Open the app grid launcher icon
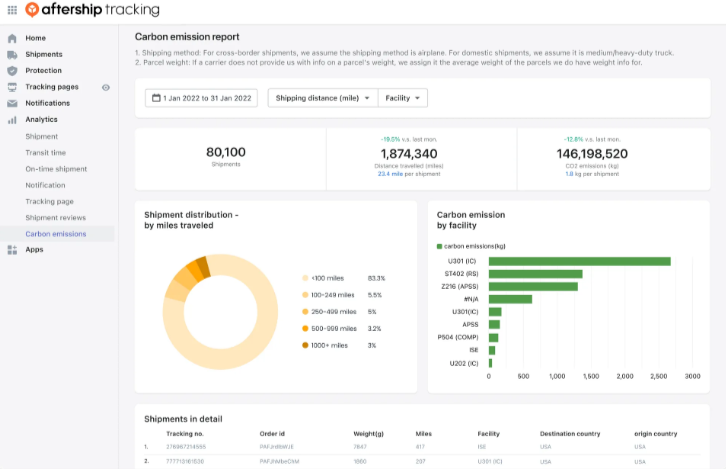This screenshot has height=469, width=726. [x=11, y=10]
